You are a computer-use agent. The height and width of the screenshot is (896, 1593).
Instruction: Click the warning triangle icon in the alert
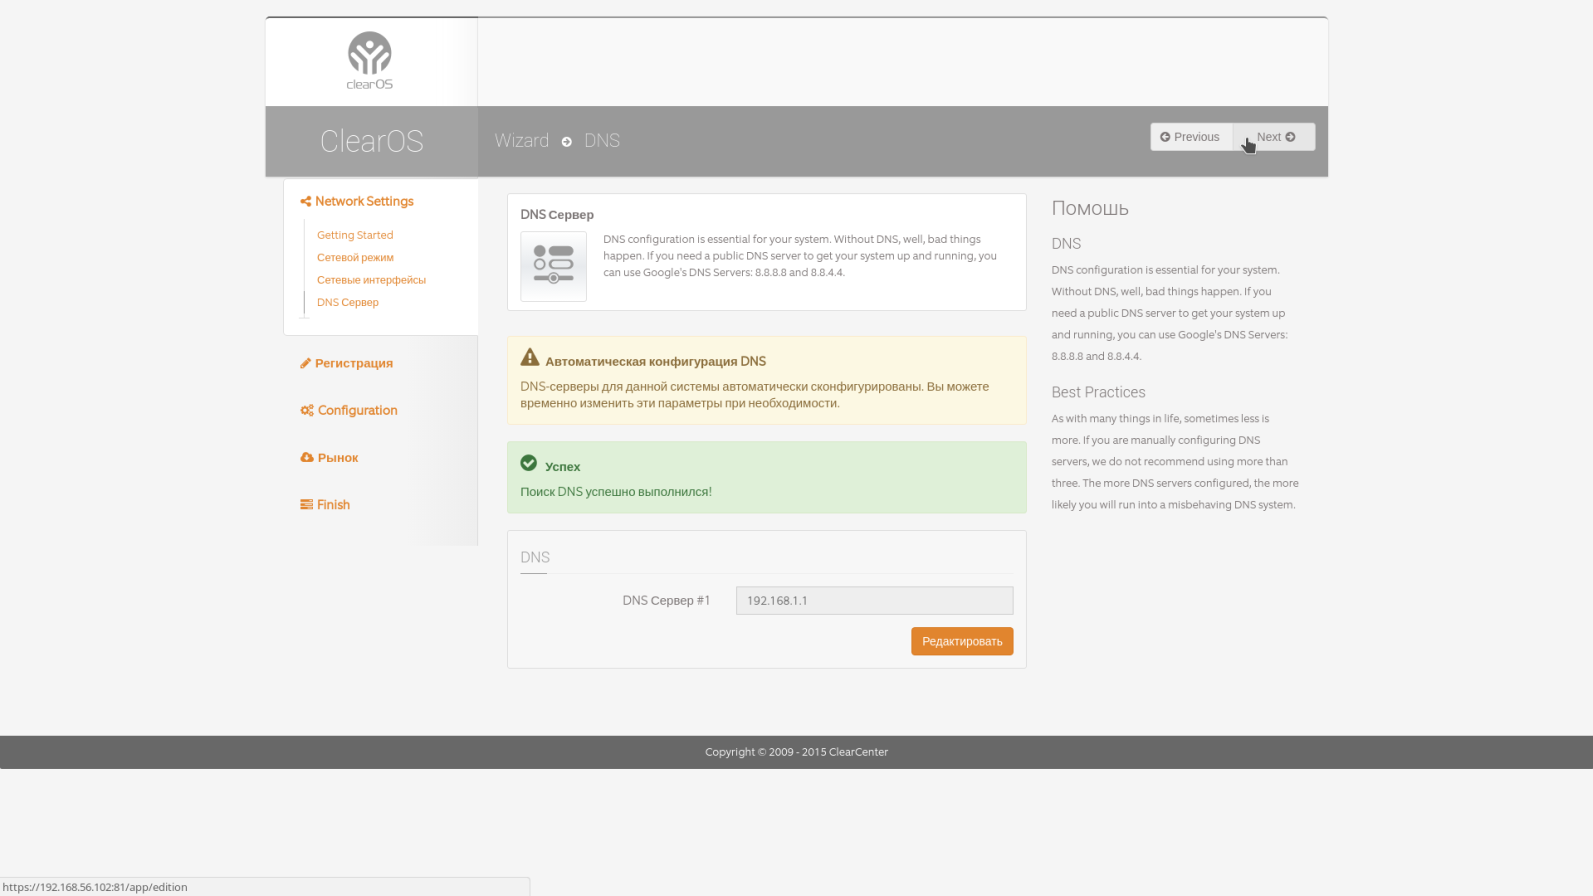[x=530, y=358]
